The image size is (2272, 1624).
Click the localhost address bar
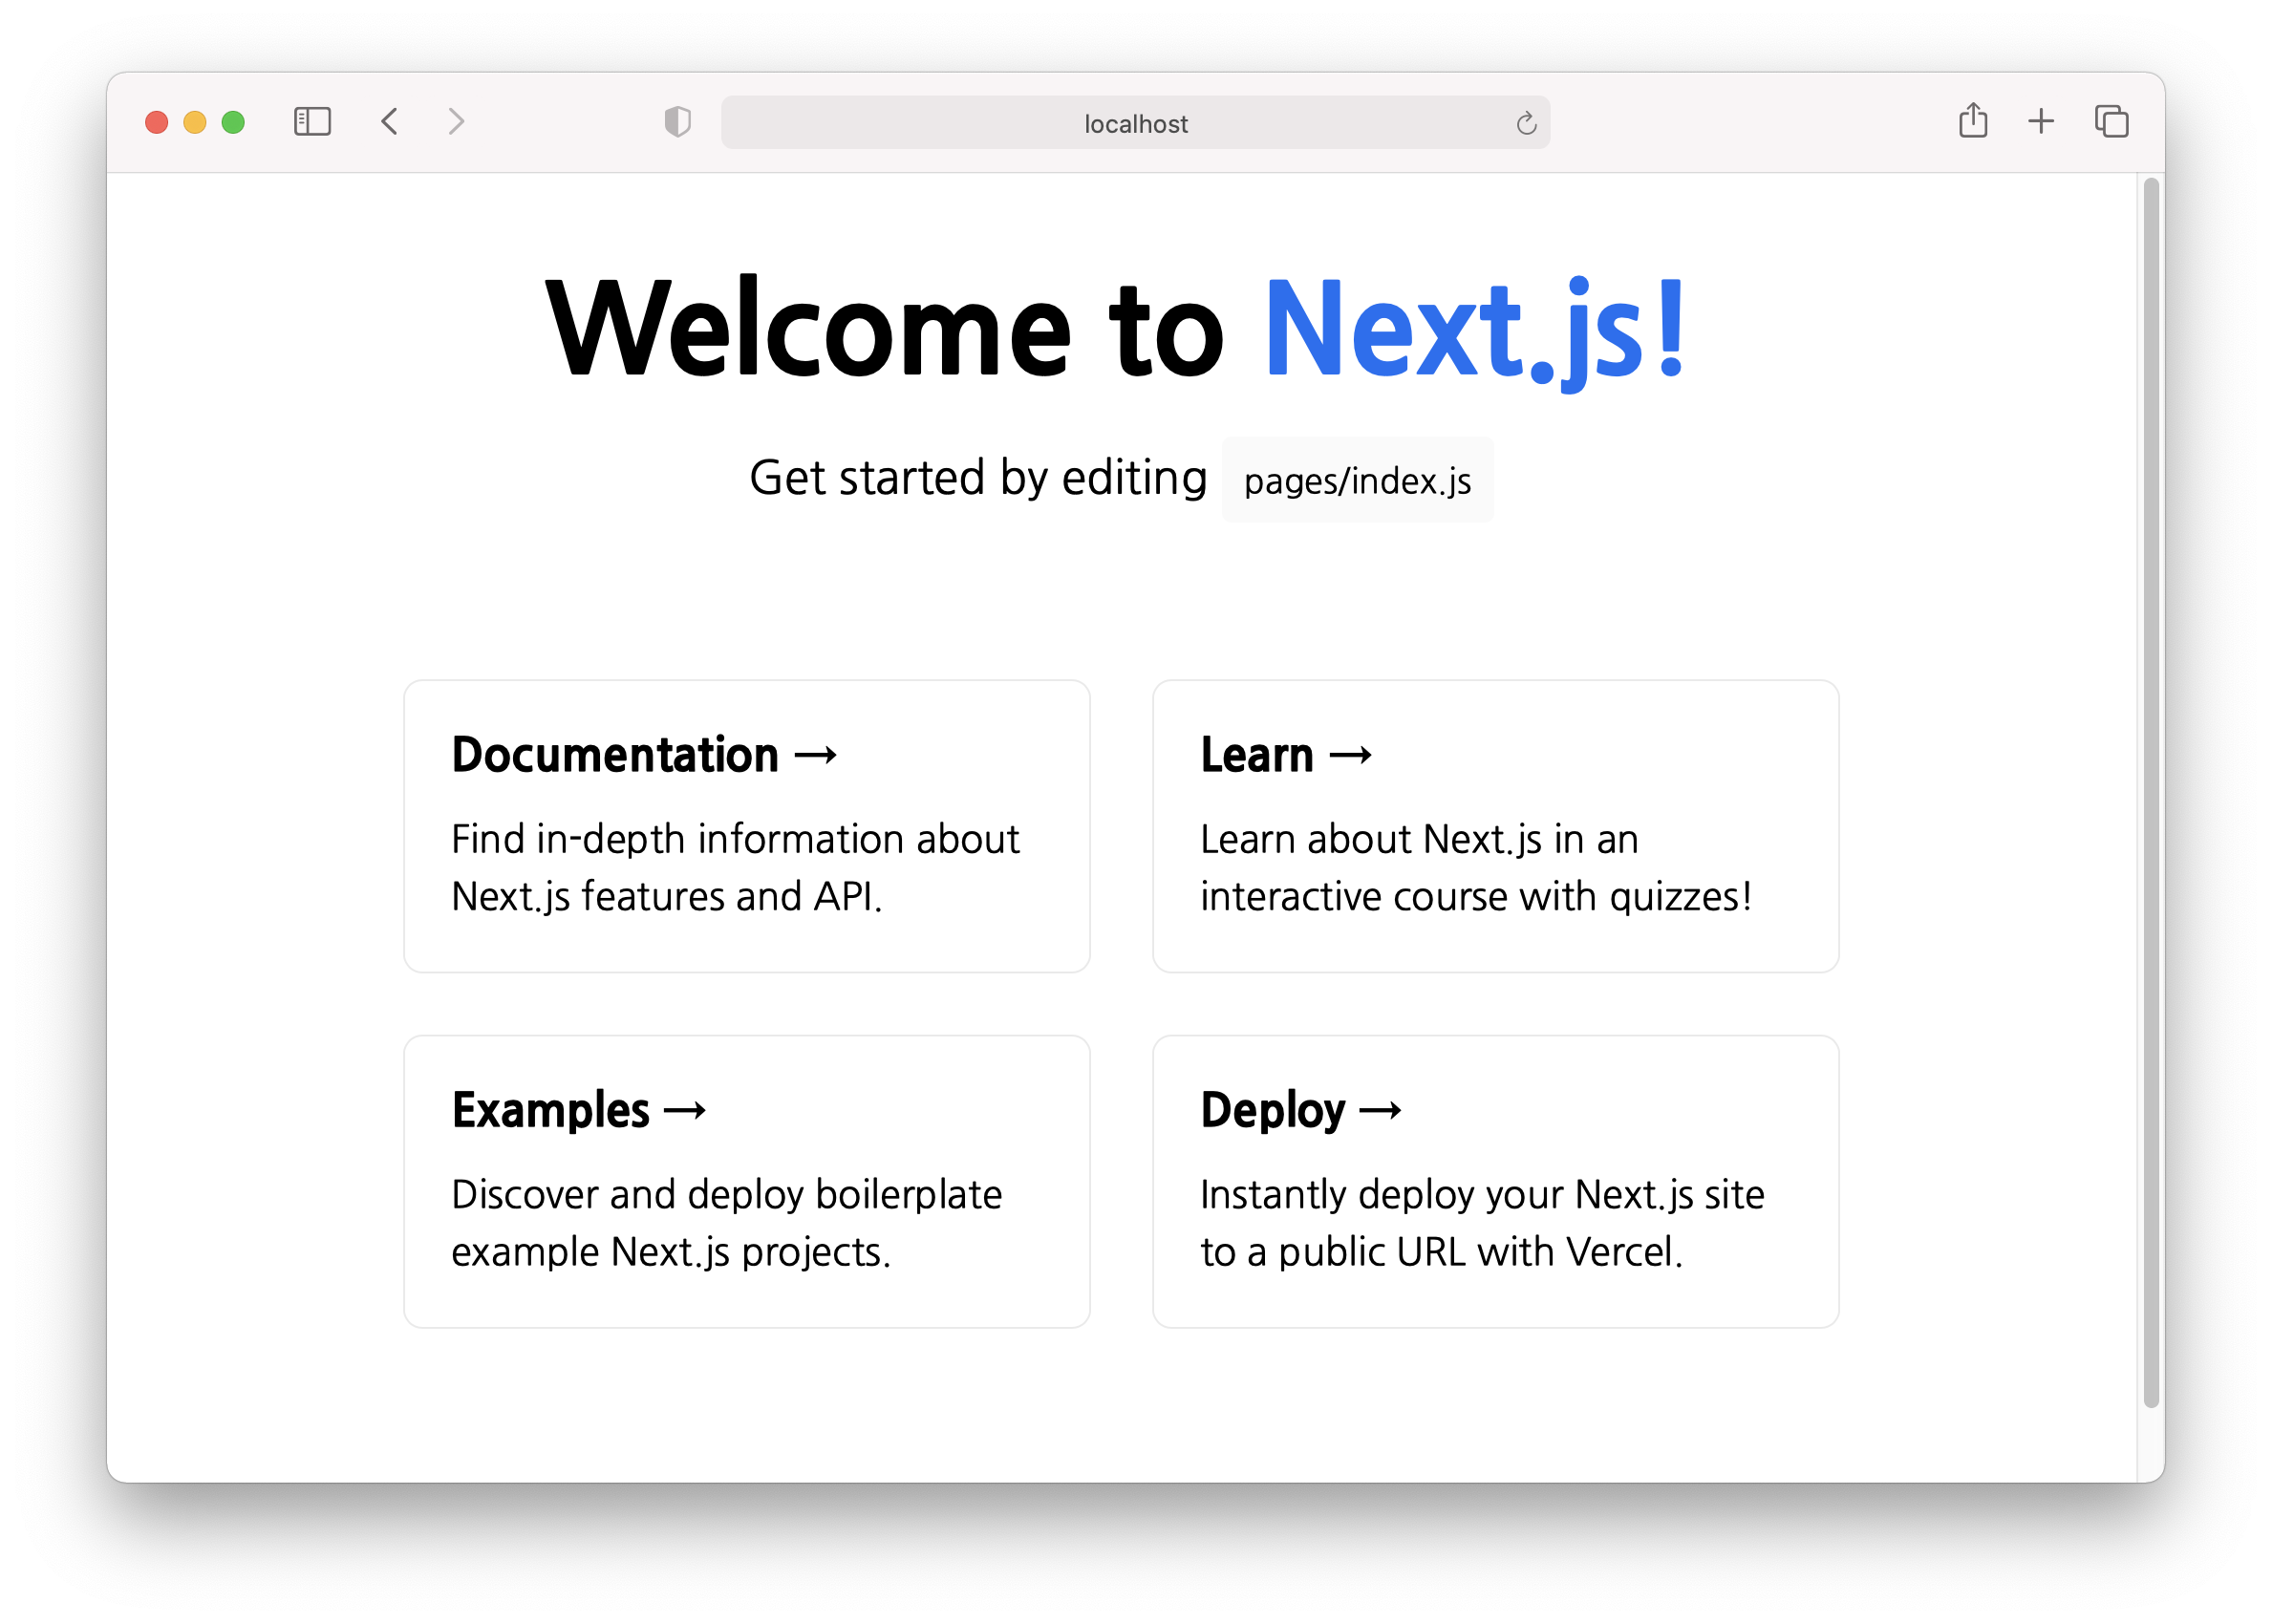[1135, 123]
